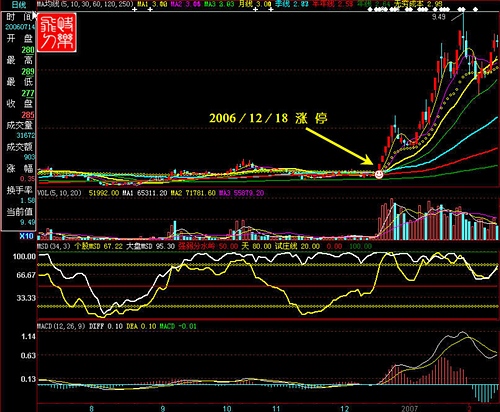
Task: Click the 66.67 level on the MSD axis
Action: (x=26, y=275)
